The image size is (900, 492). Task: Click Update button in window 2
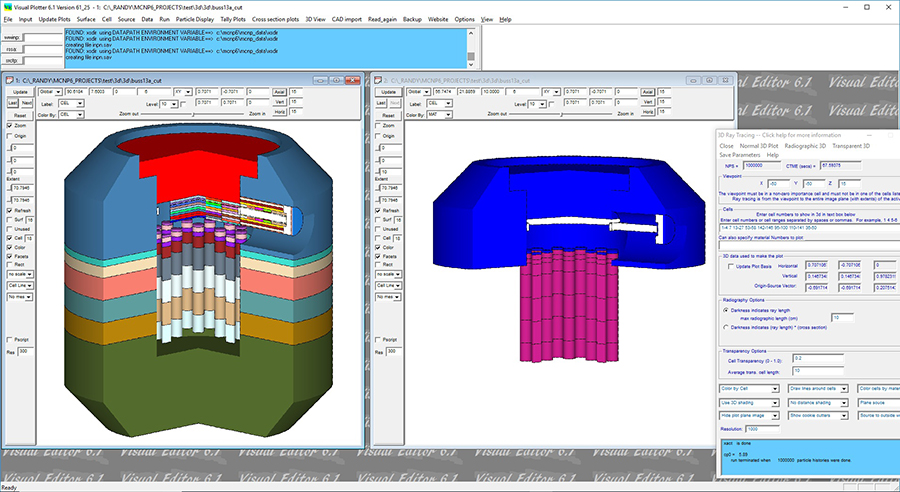click(x=389, y=92)
